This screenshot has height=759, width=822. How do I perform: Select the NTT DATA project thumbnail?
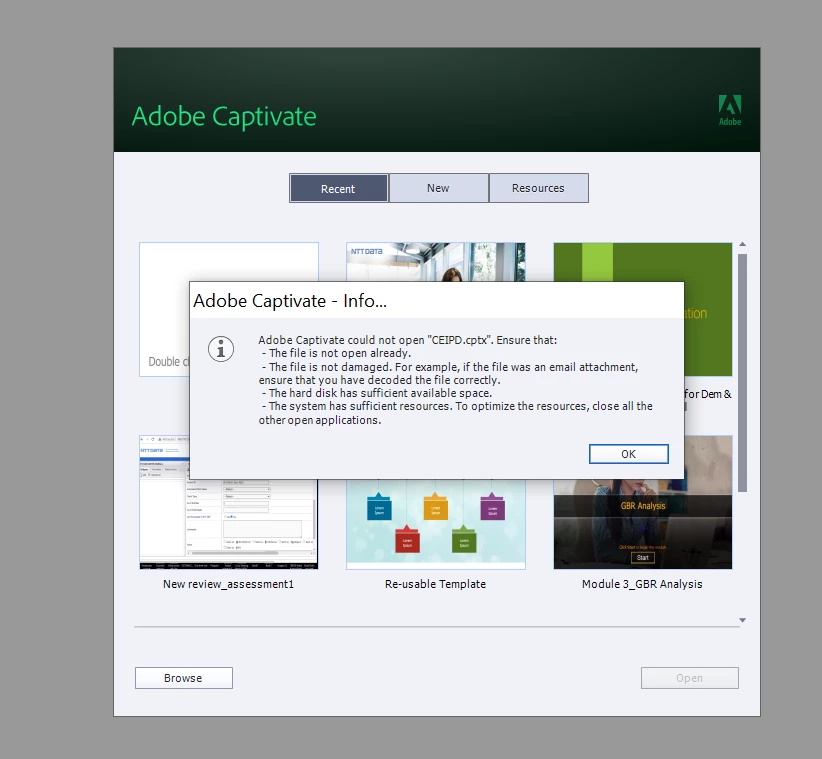[436, 262]
